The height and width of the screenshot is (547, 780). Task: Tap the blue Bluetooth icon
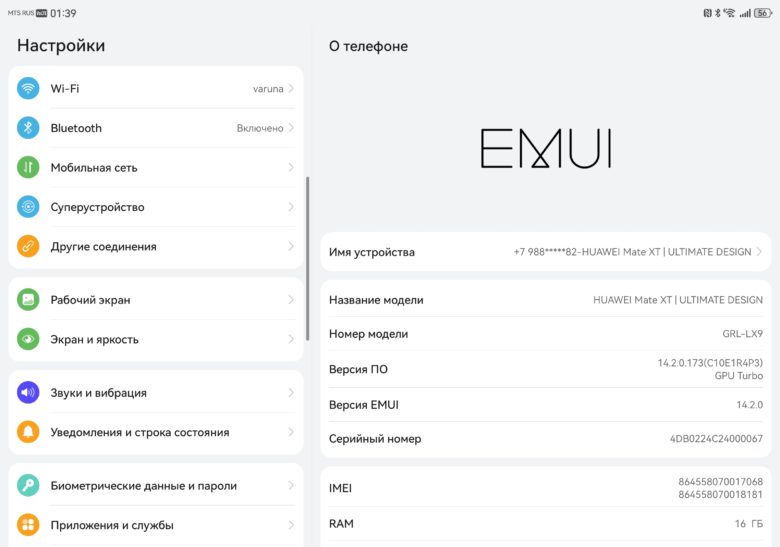pos(28,128)
